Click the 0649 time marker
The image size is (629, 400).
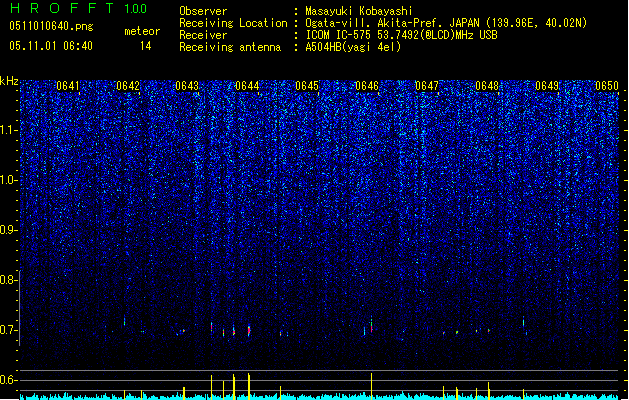(x=547, y=86)
